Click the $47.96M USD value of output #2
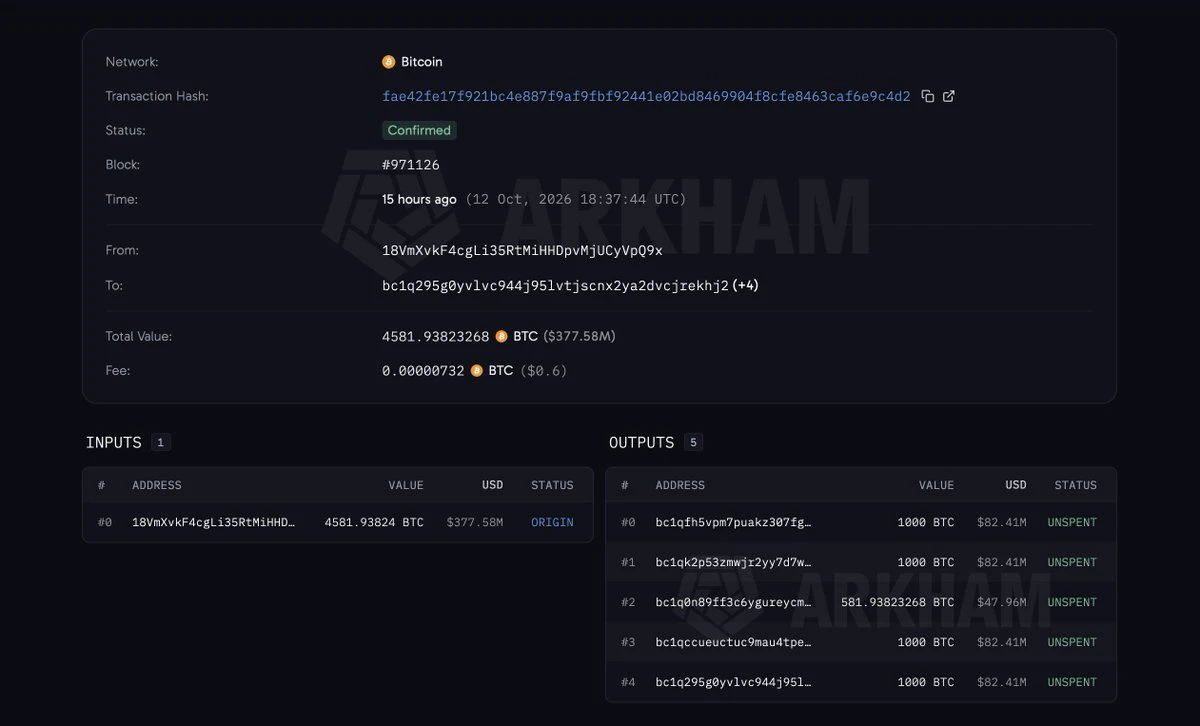1200x726 pixels. point(1002,602)
